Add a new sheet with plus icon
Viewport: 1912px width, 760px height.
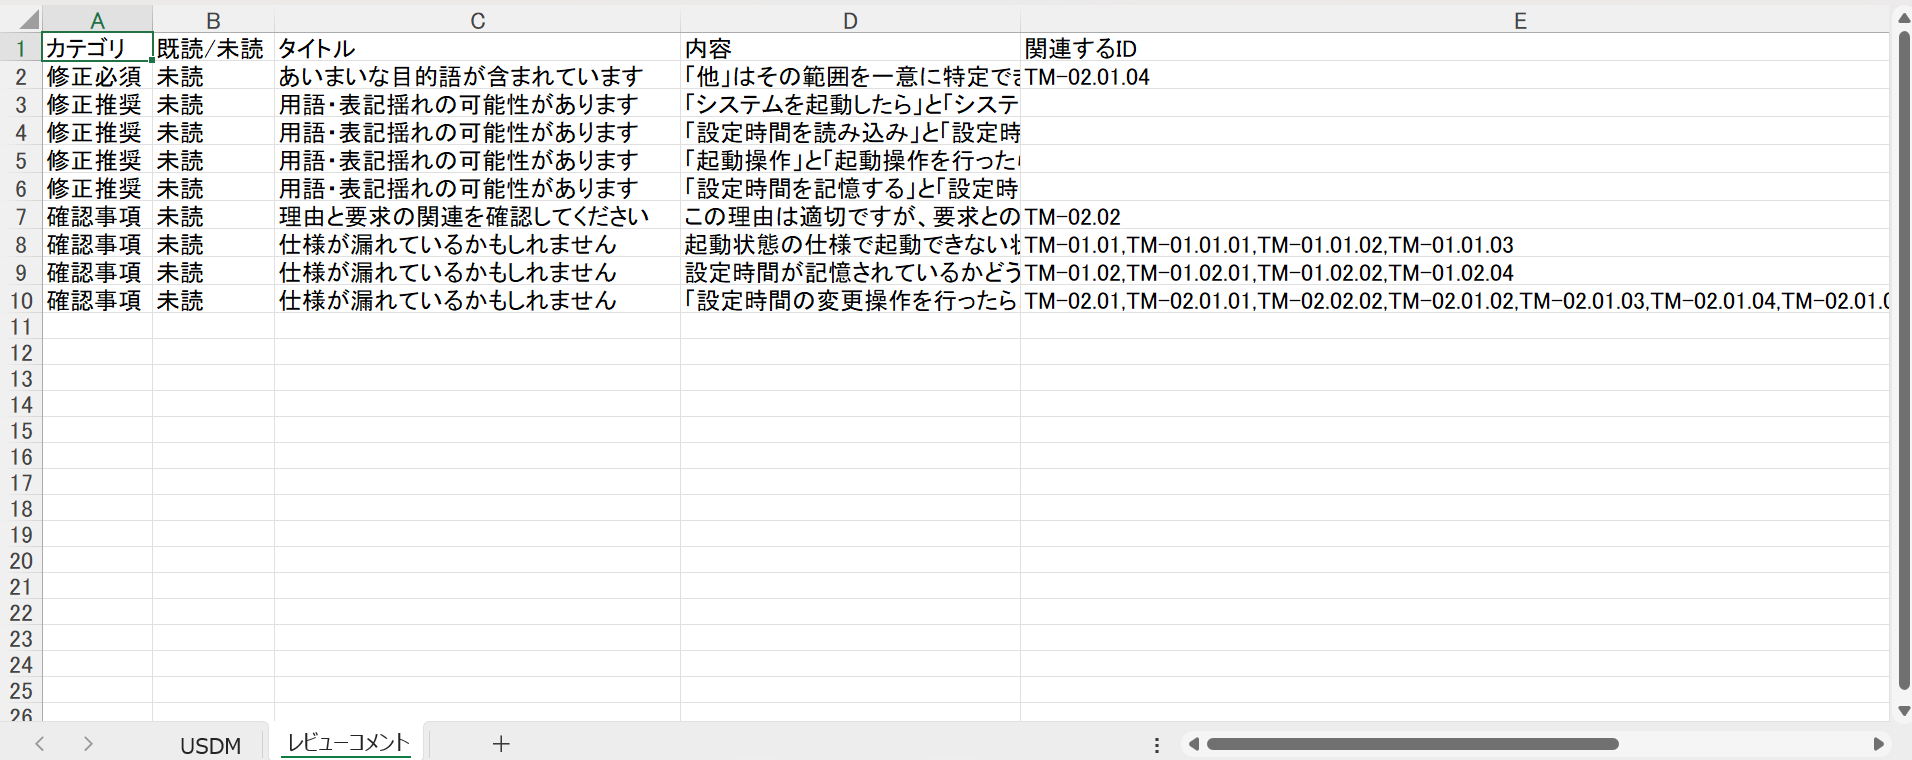501,743
